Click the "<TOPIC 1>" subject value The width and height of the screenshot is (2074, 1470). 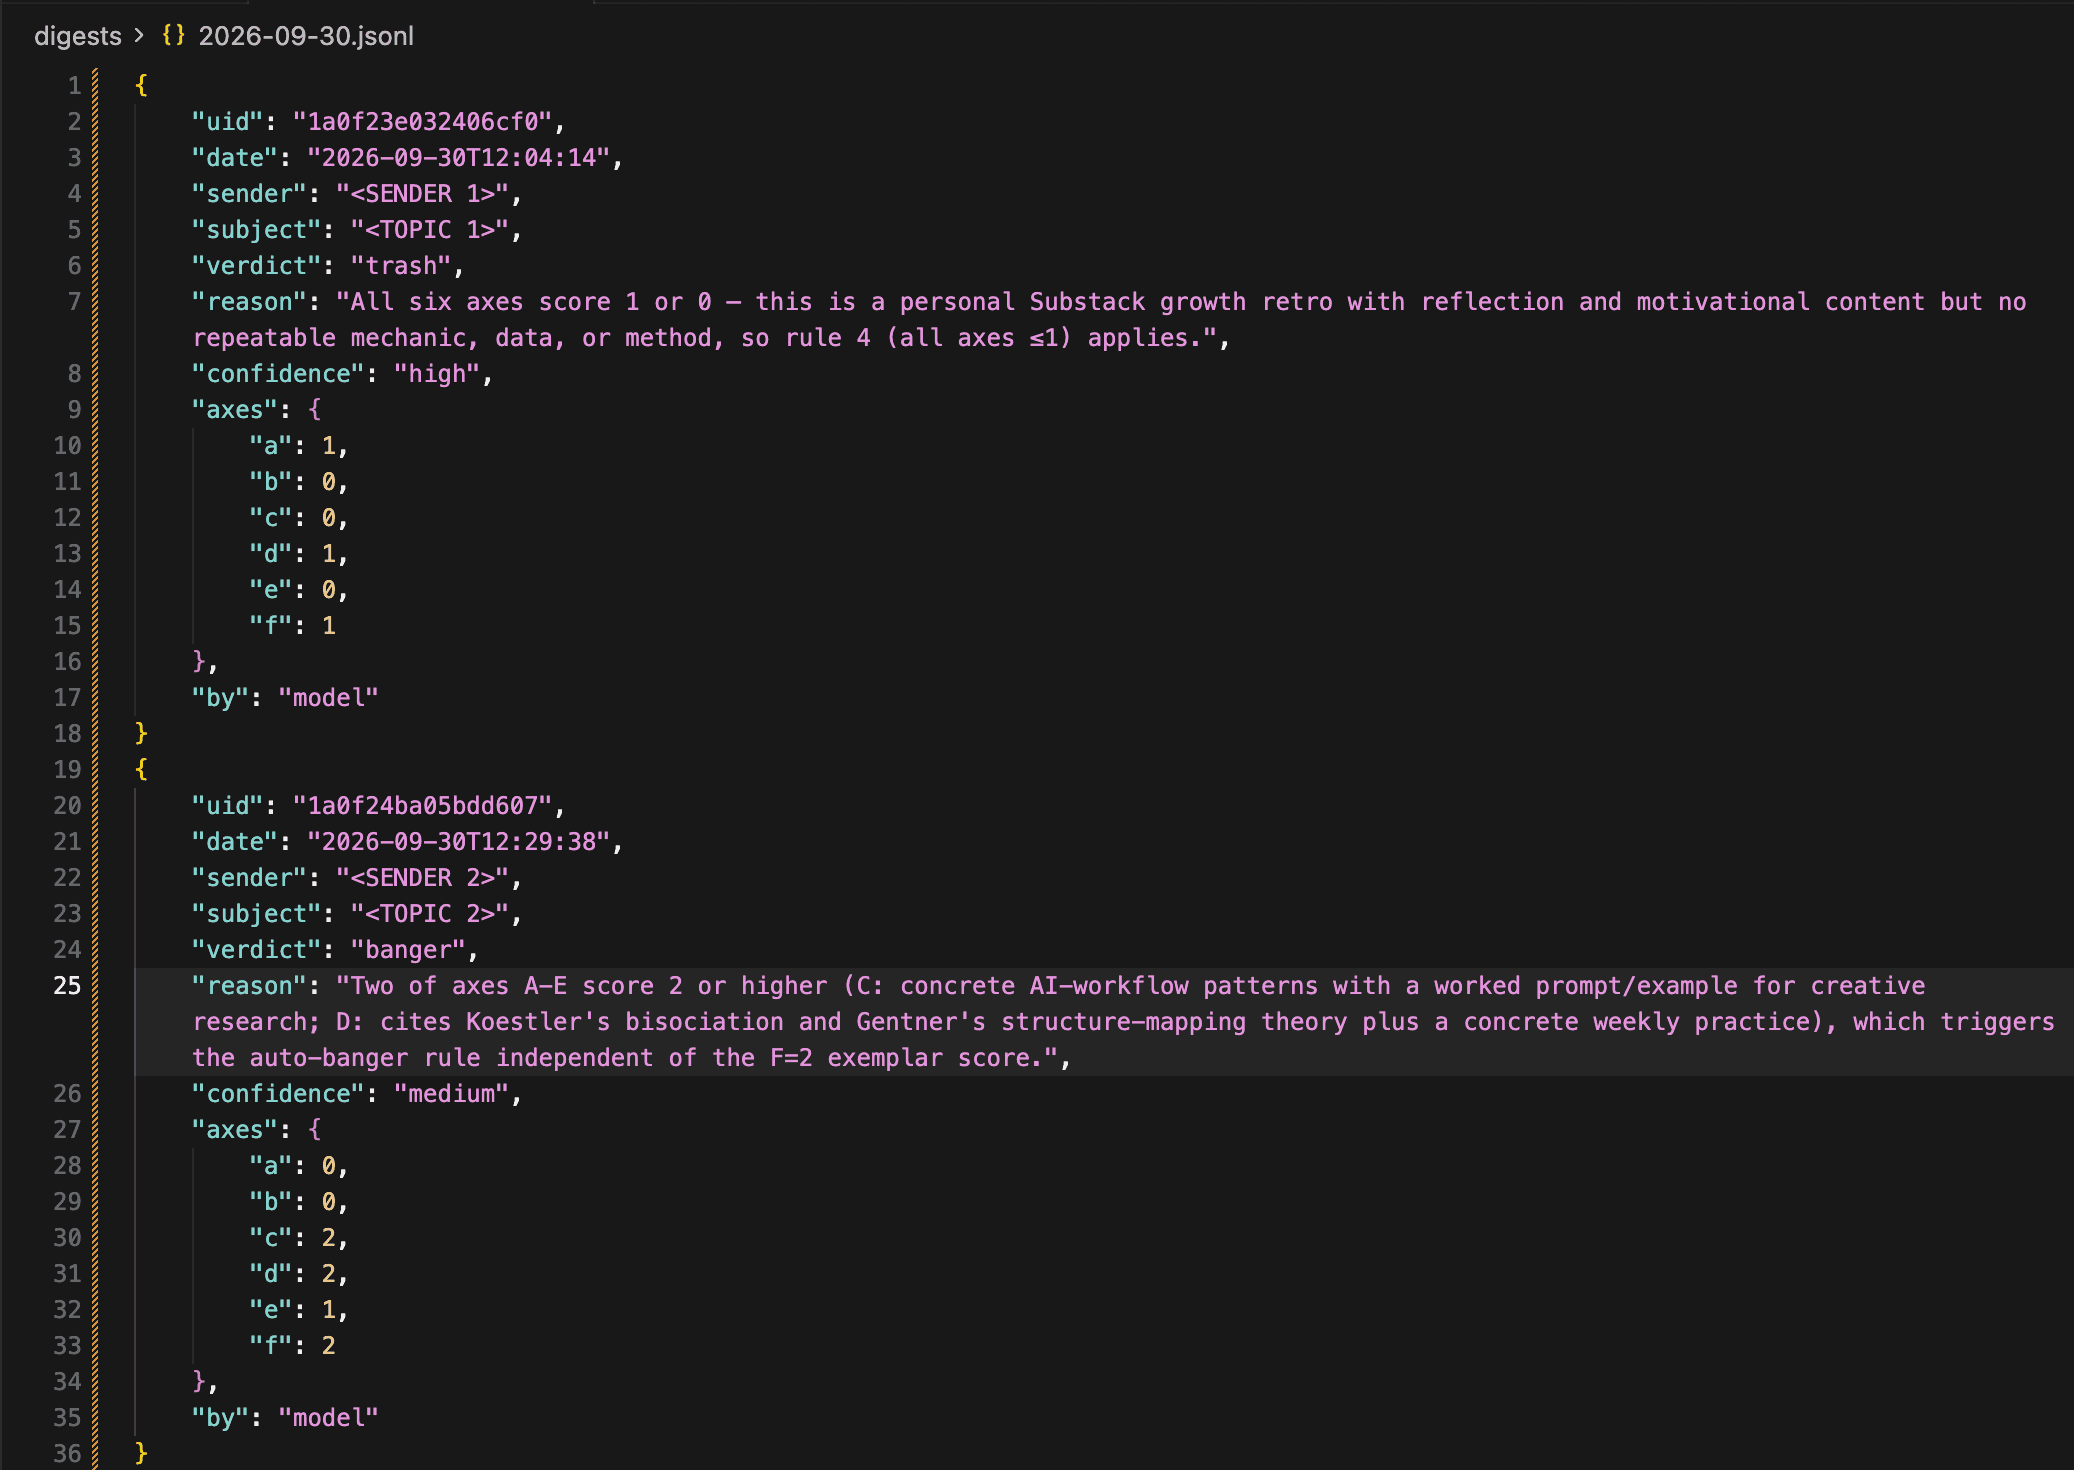[430, 230]
